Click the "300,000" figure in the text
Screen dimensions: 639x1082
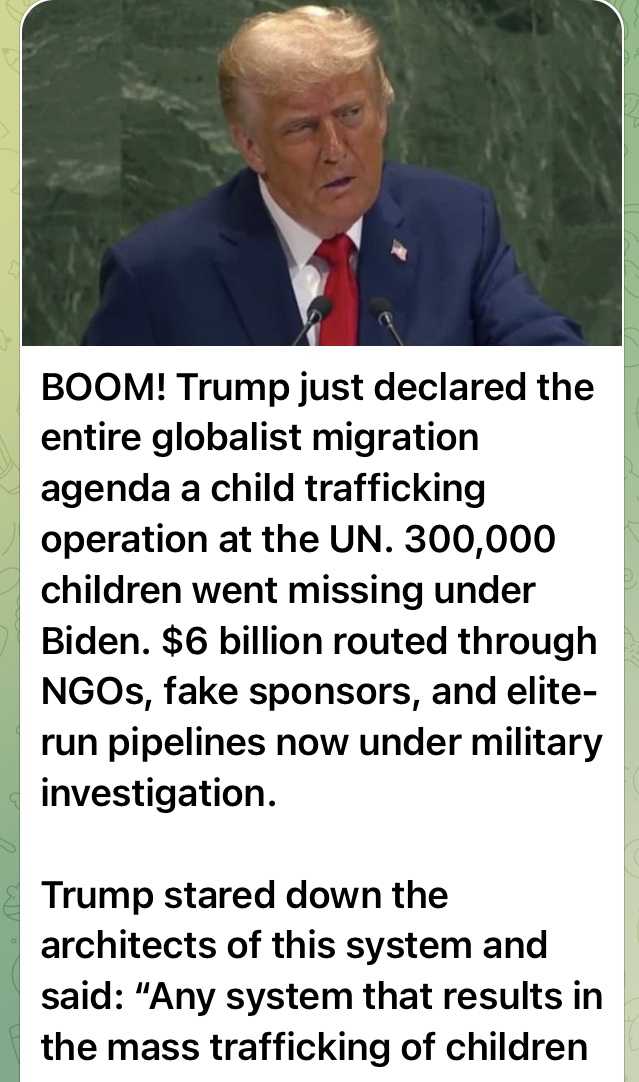point(480,540)
